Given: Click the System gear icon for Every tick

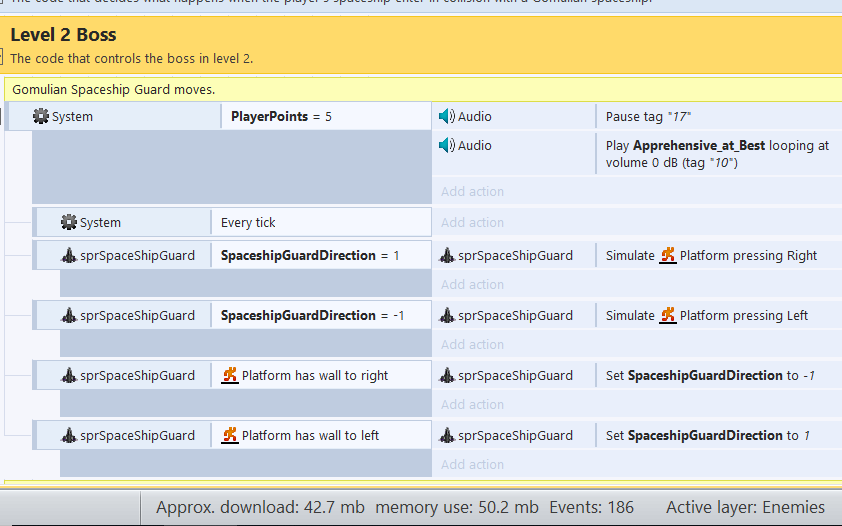Looking at the screenshot, I should click(x=68, y=223).
